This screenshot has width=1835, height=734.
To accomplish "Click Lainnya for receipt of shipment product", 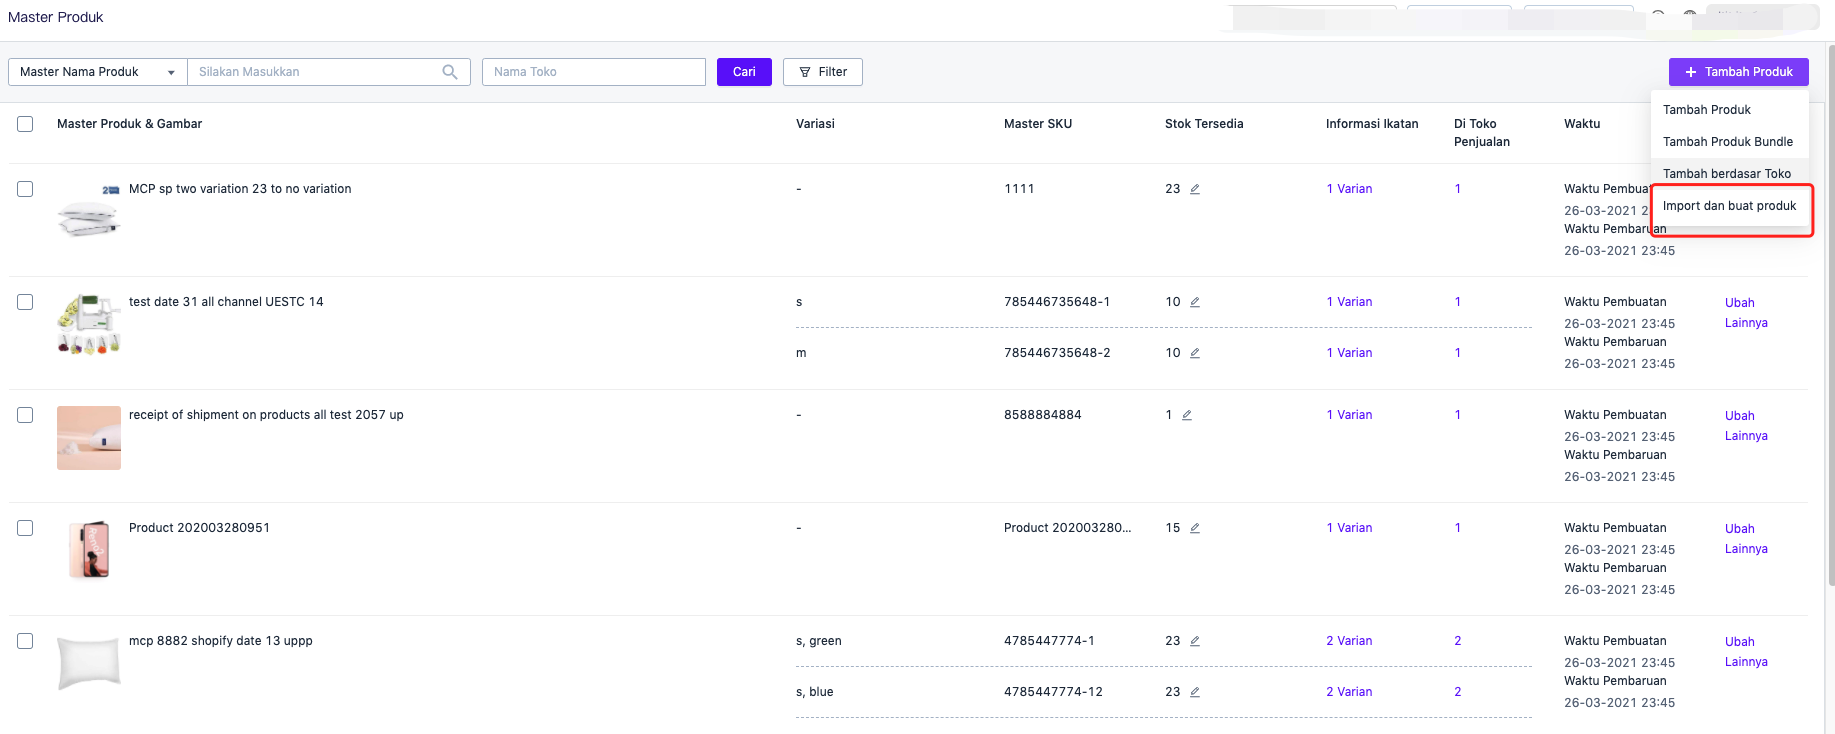I will coord(1746,436).
